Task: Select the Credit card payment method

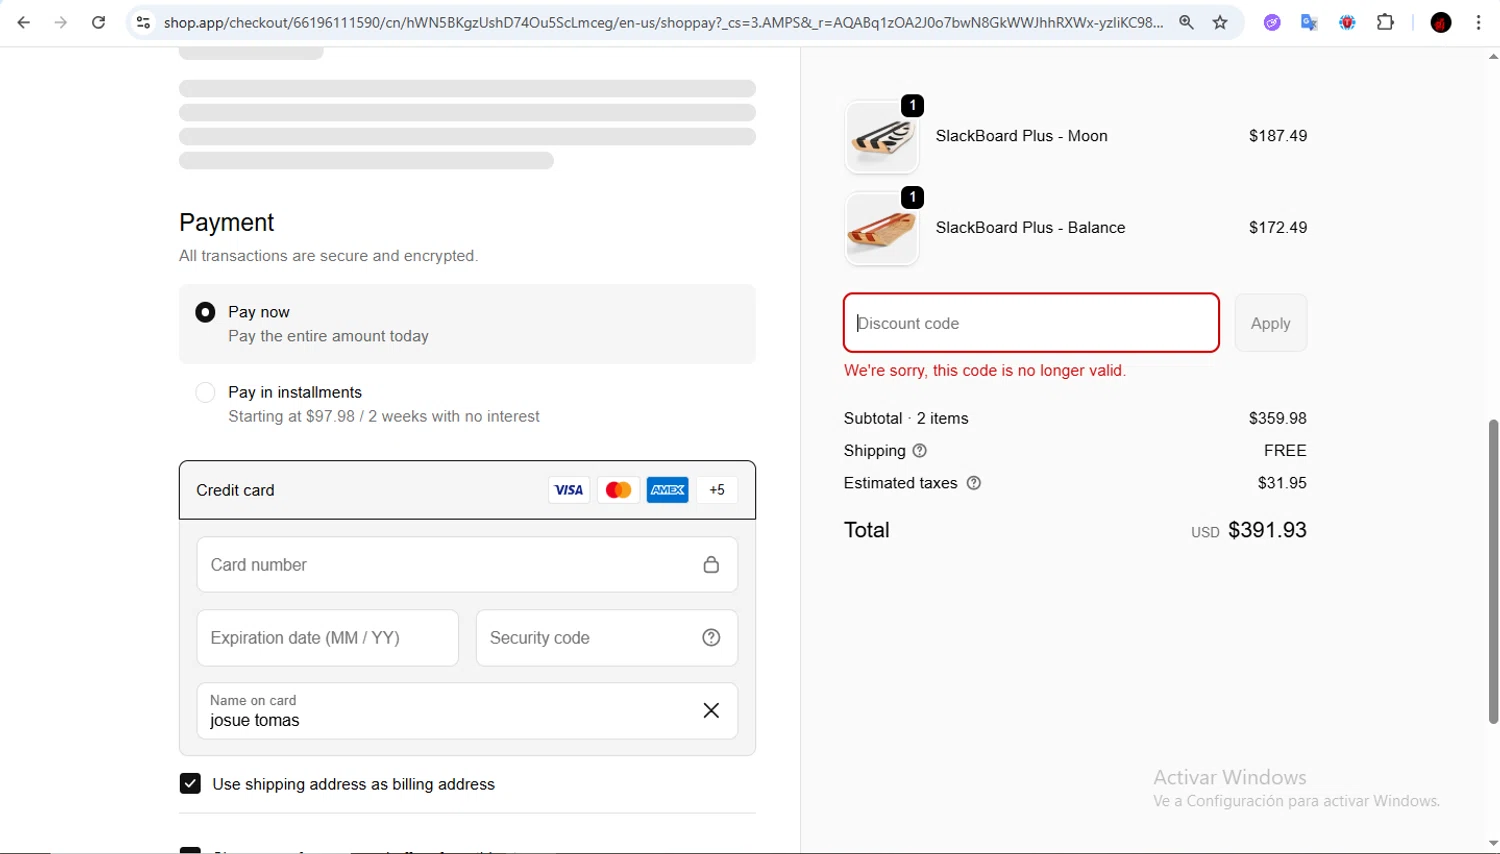Action: 467,490
